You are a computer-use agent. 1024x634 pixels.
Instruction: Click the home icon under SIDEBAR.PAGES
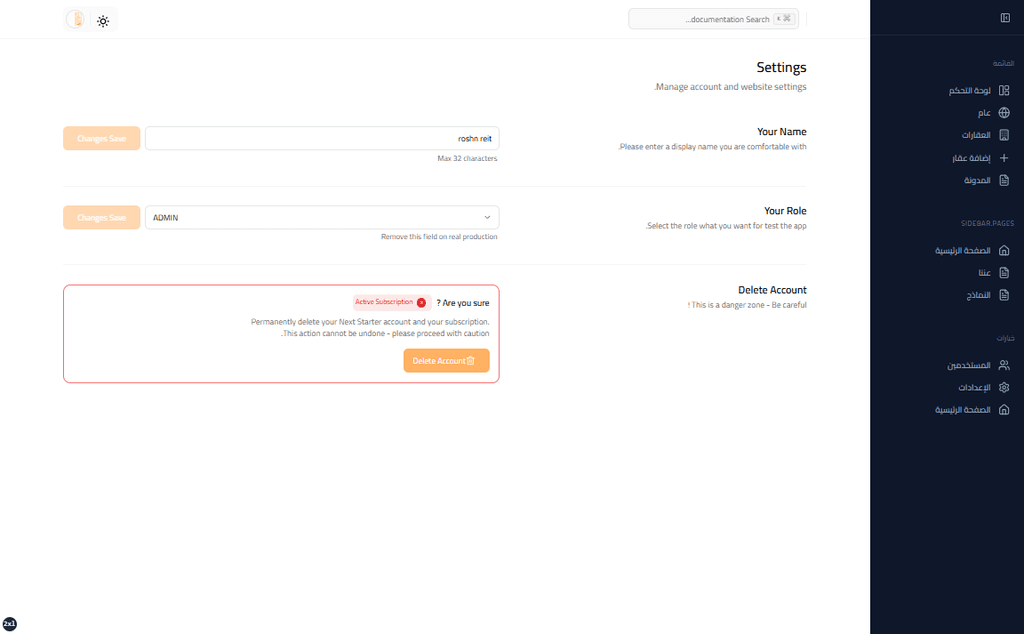point(1004,250)
